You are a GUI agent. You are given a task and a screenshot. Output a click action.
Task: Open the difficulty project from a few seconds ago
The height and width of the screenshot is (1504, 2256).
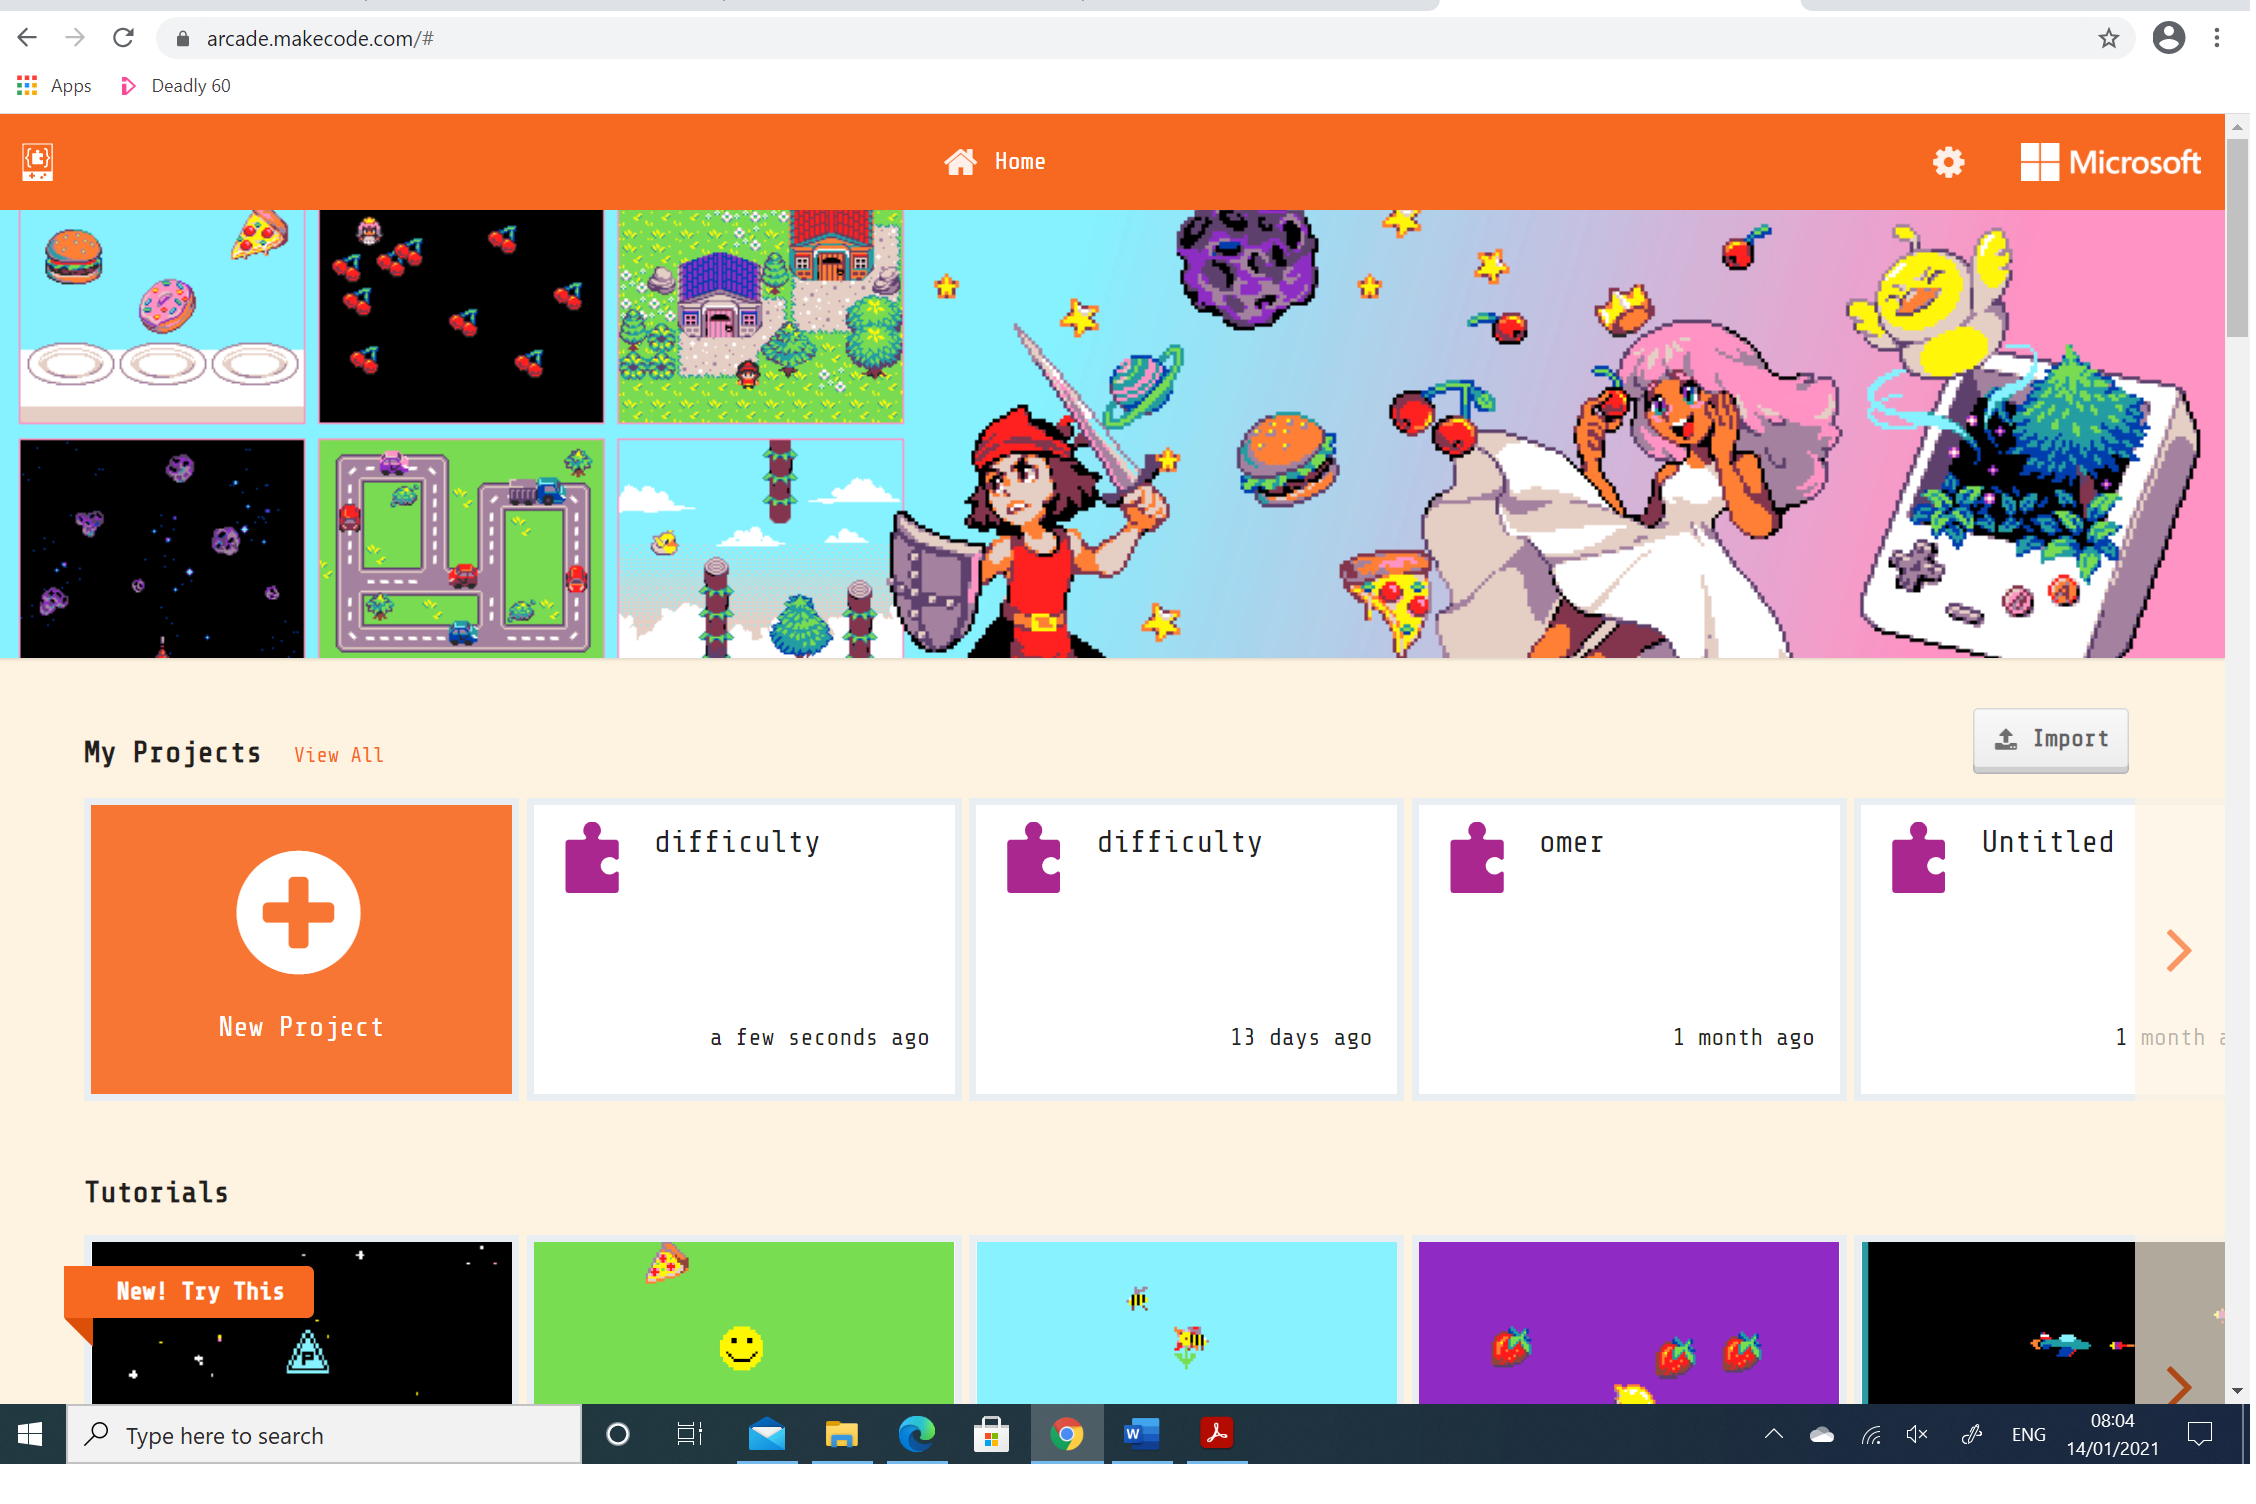click(x=743, y=948)
